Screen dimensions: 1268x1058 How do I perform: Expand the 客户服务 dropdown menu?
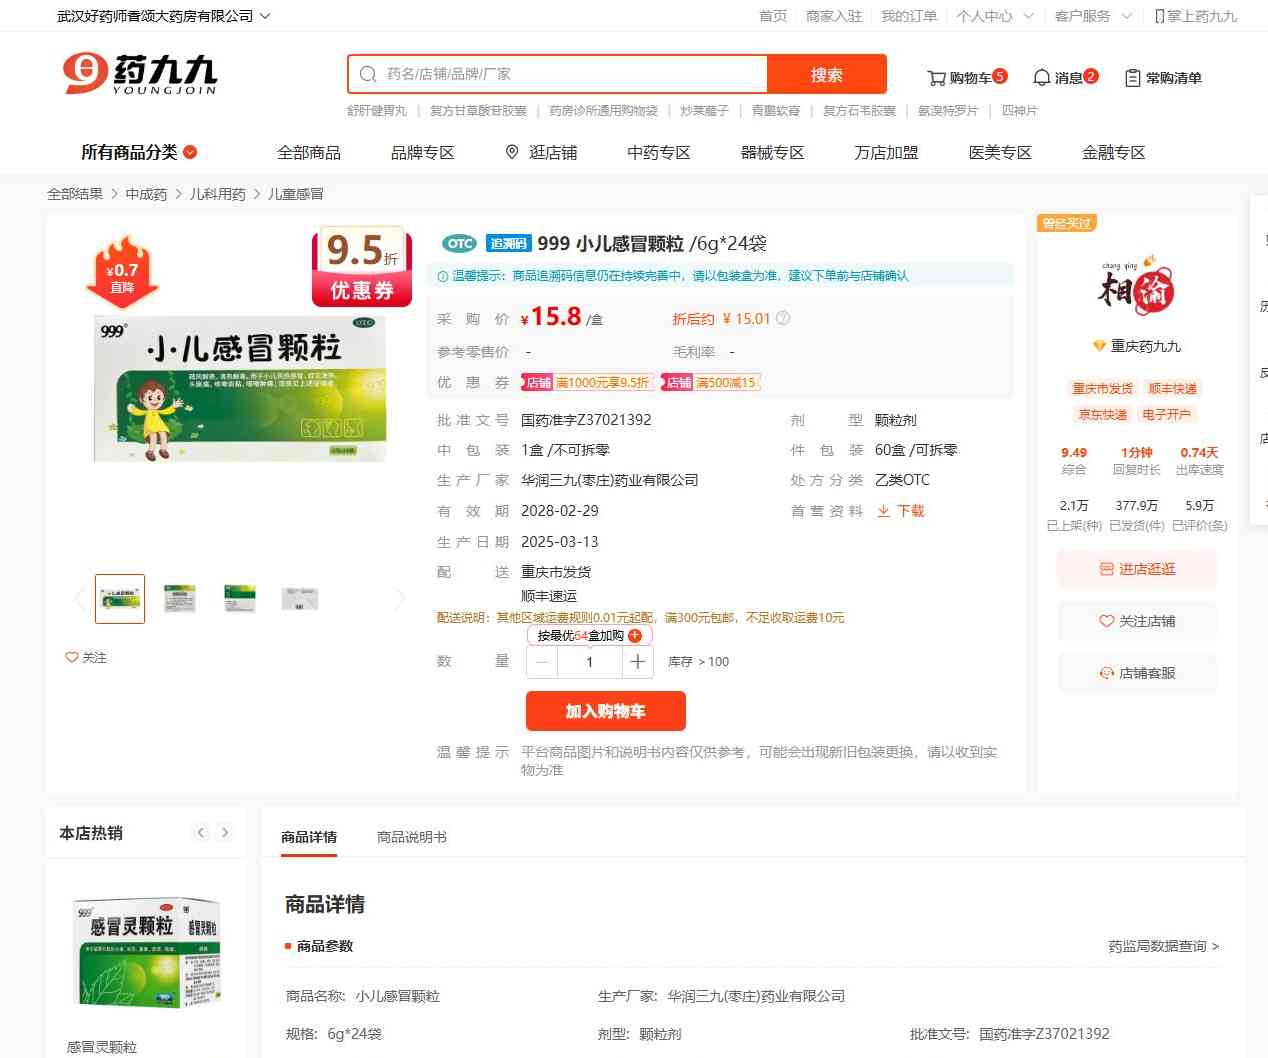1126,16
